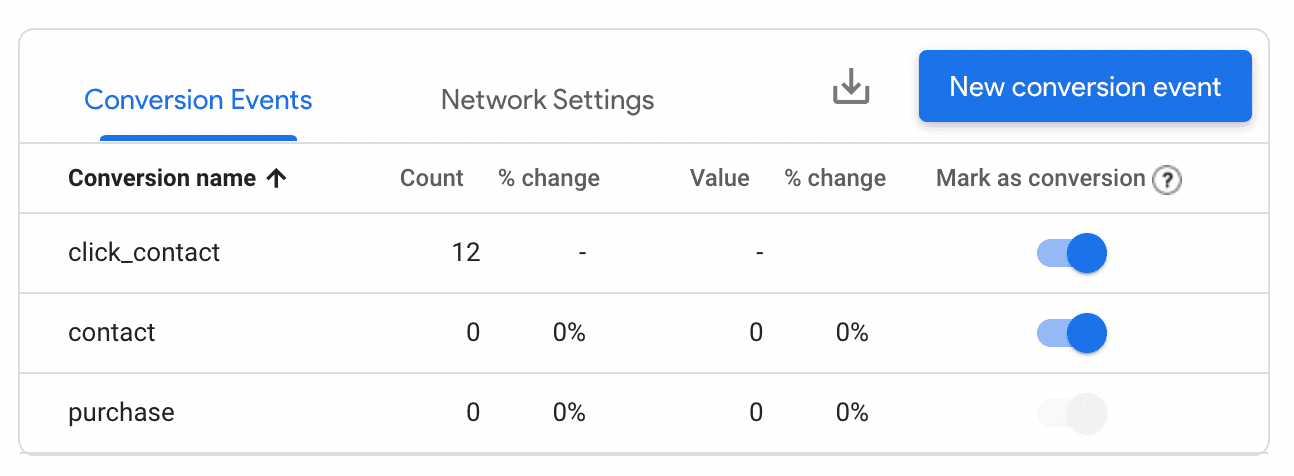
Task: Open the Mark as conversion help icon
Action: [x=1167, y=180]
